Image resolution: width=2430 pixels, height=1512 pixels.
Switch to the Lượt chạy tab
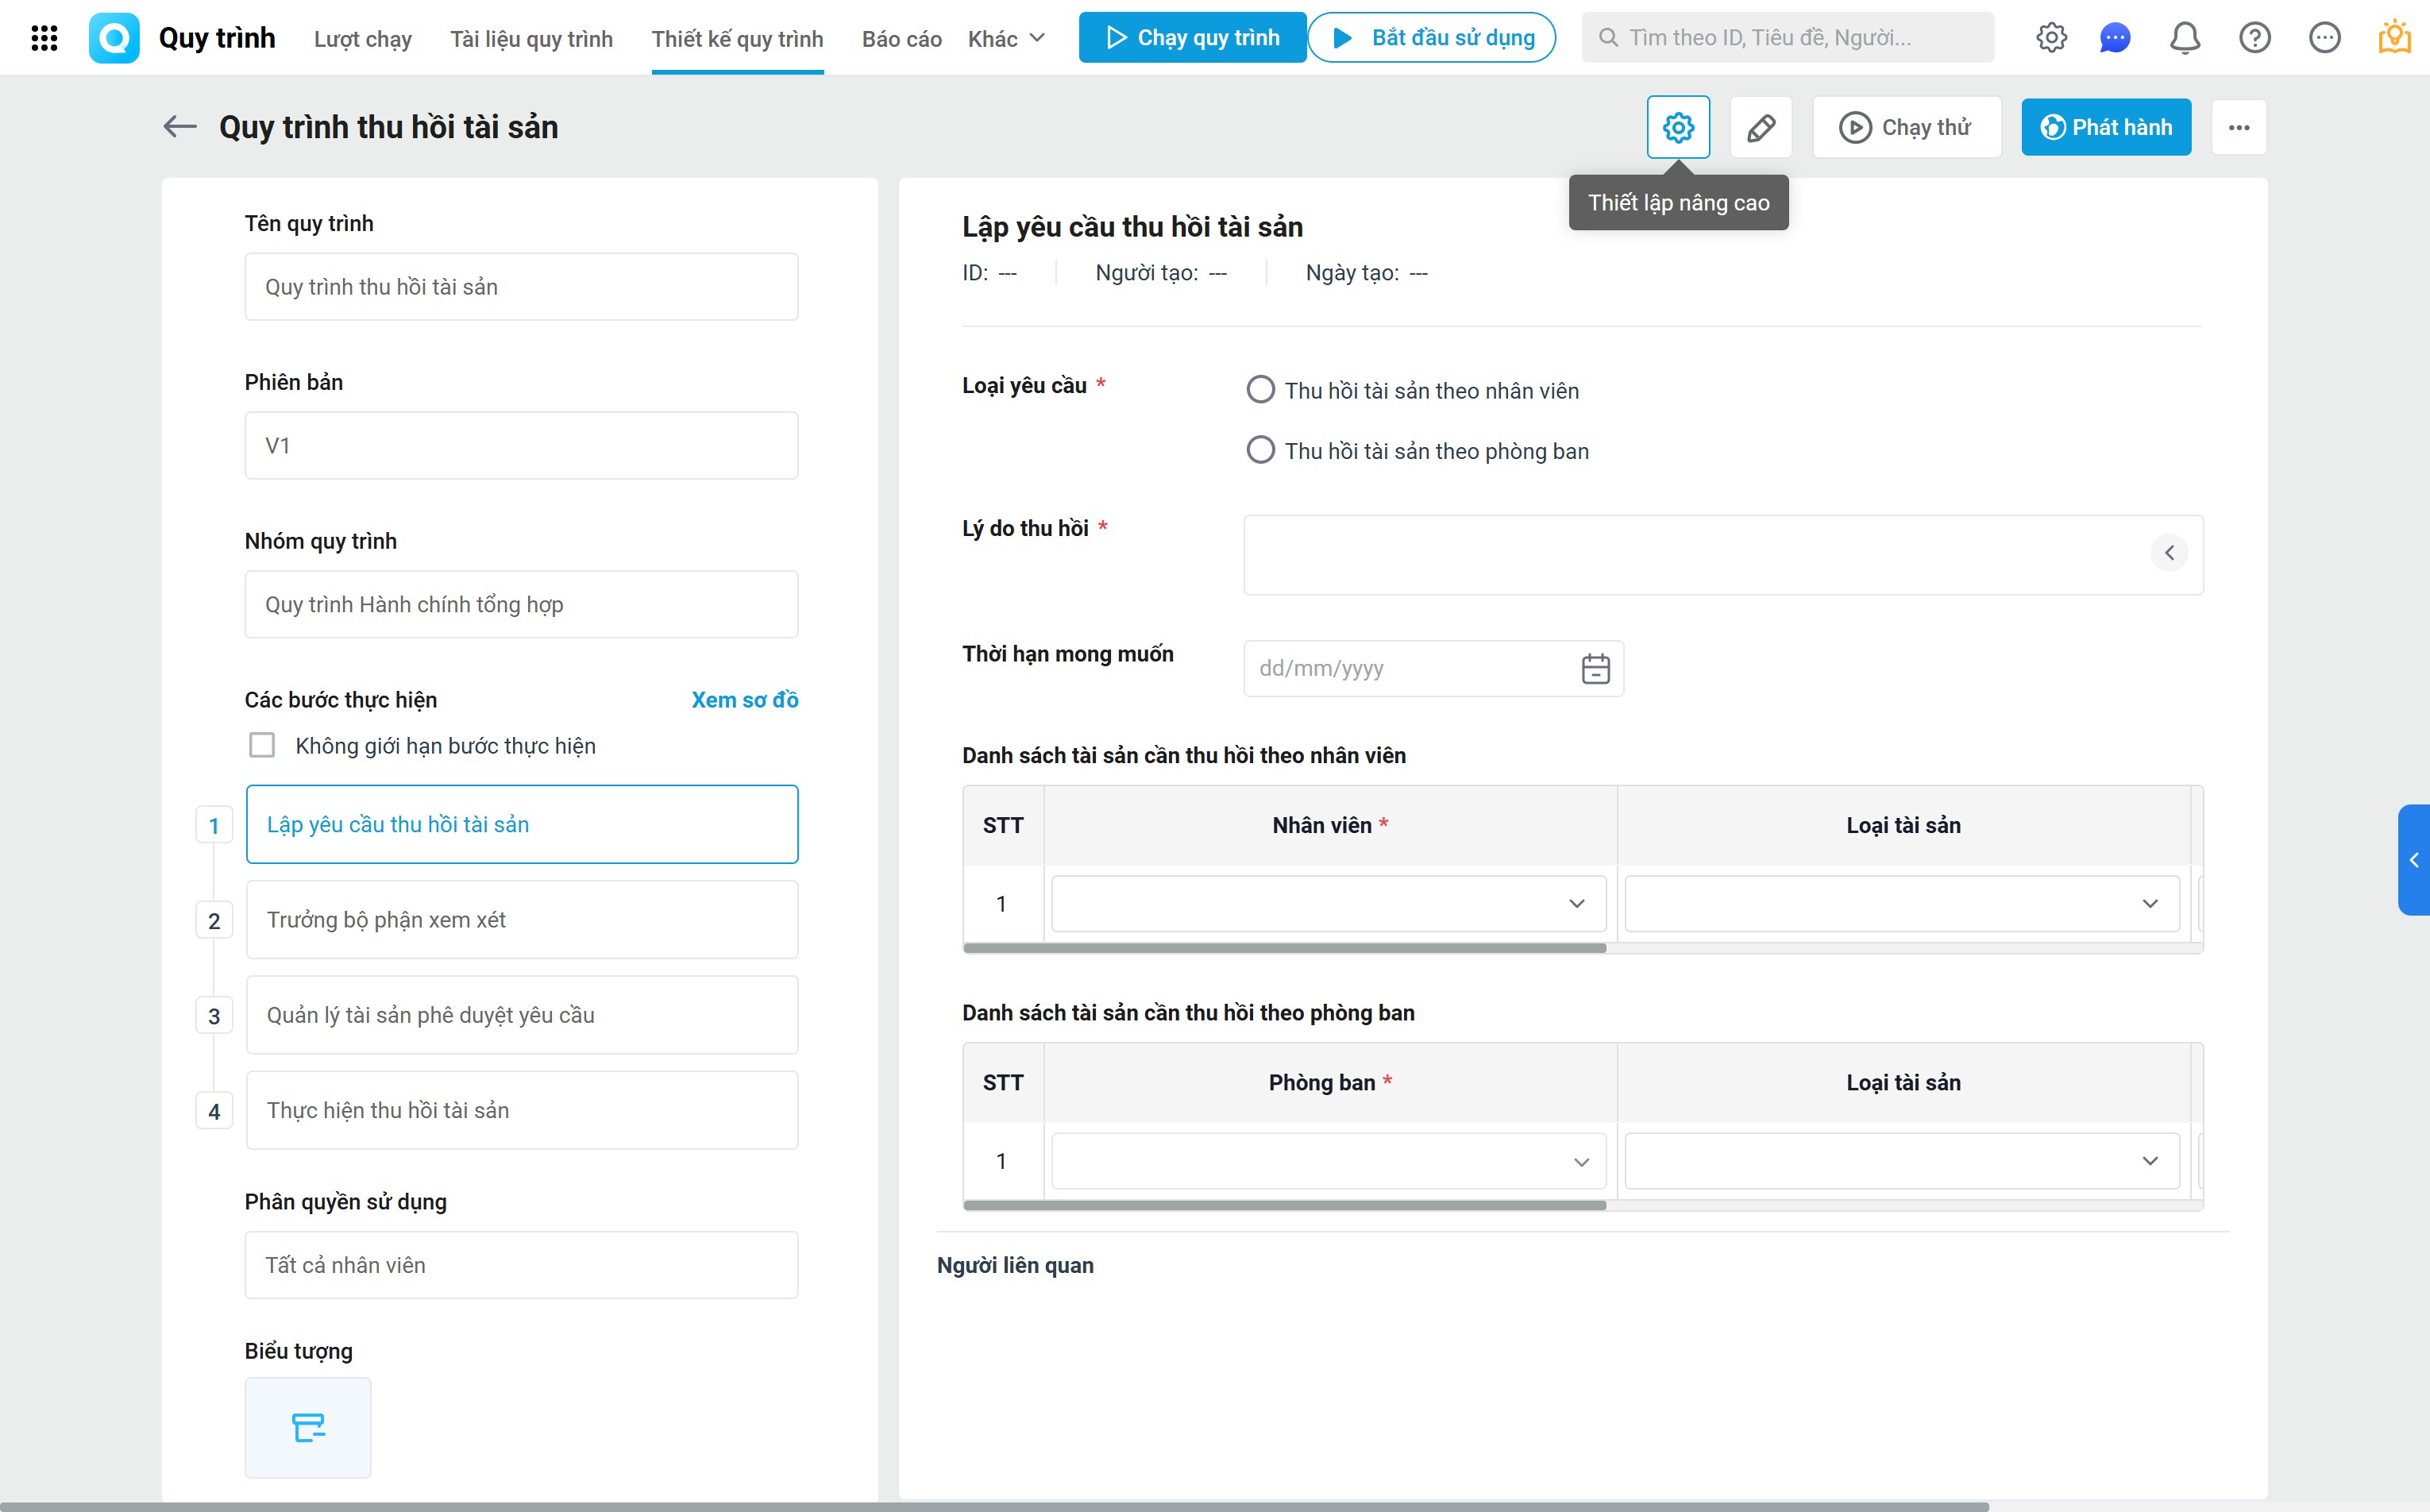click(x=362, y=39)
